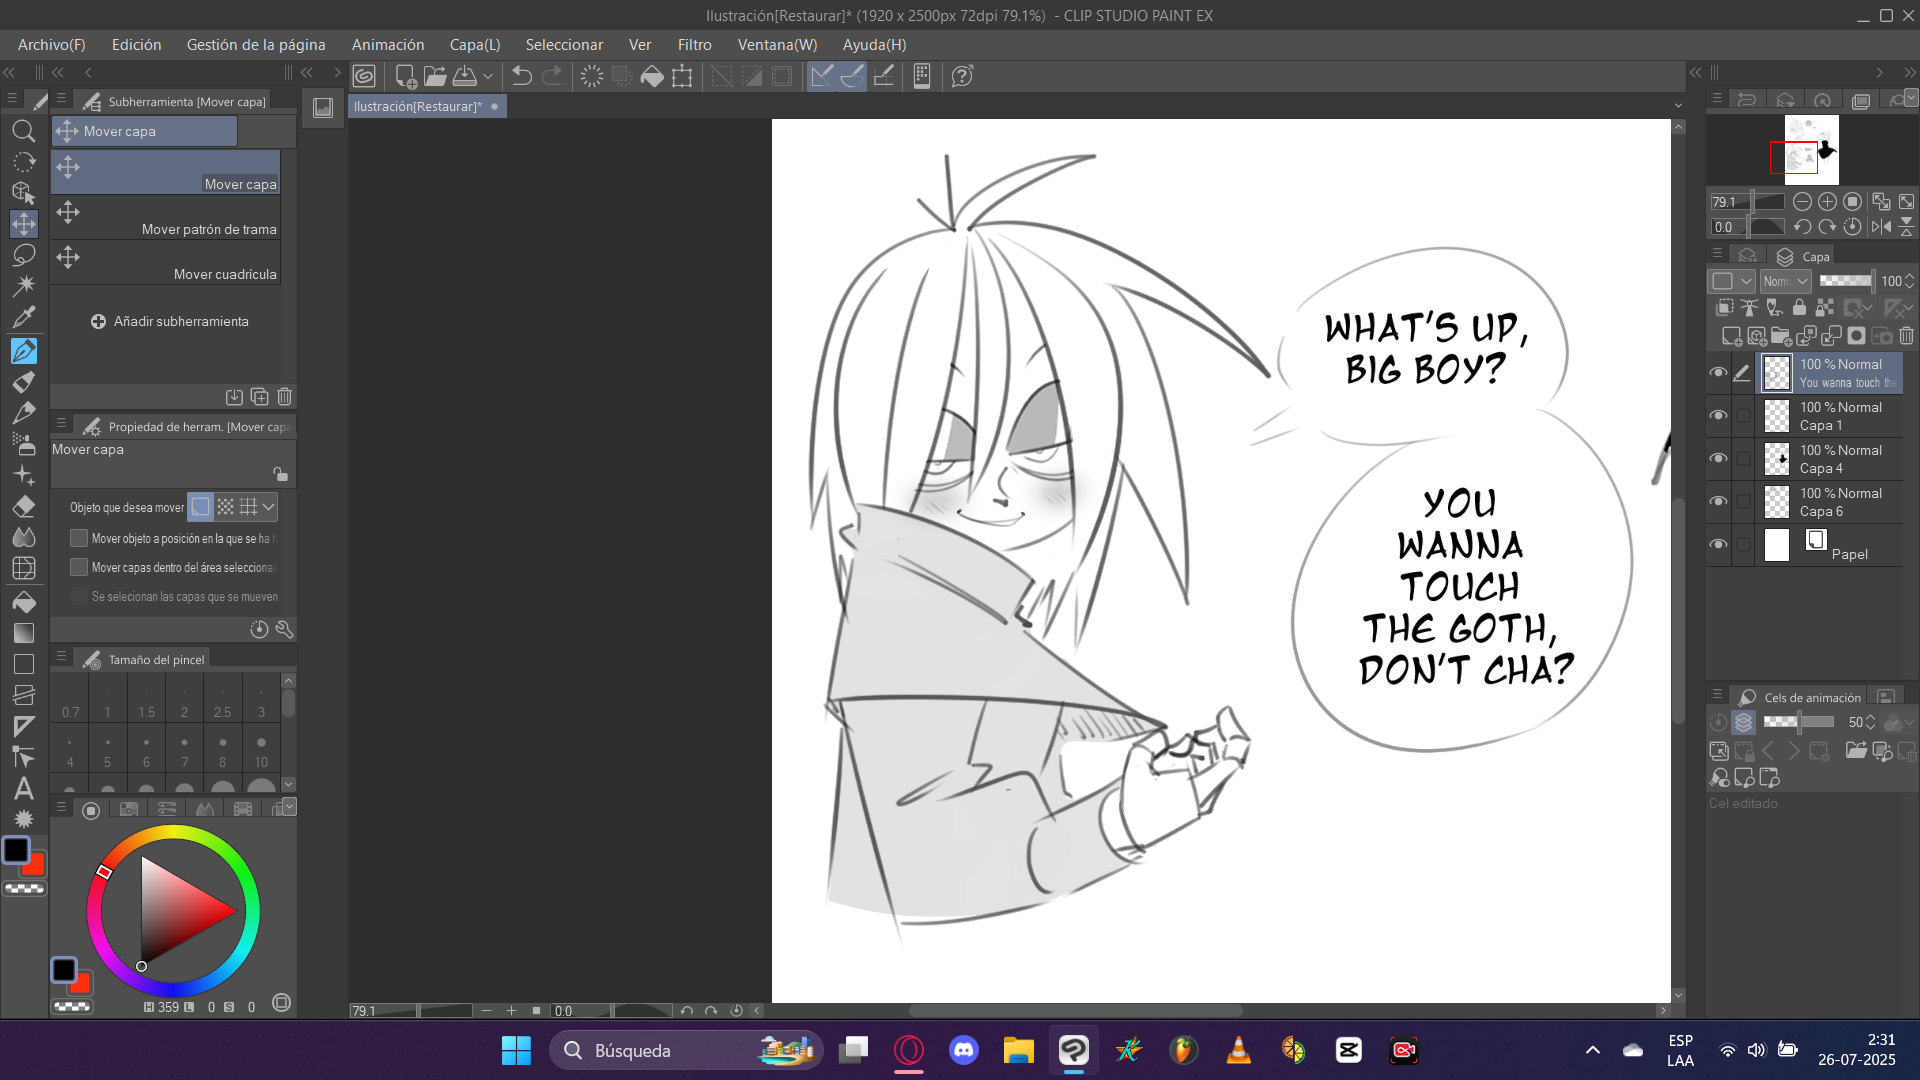1920x1080 pixels.
Task: Select the Text tool
Action: pyautogui.click(x=24, y=789)
